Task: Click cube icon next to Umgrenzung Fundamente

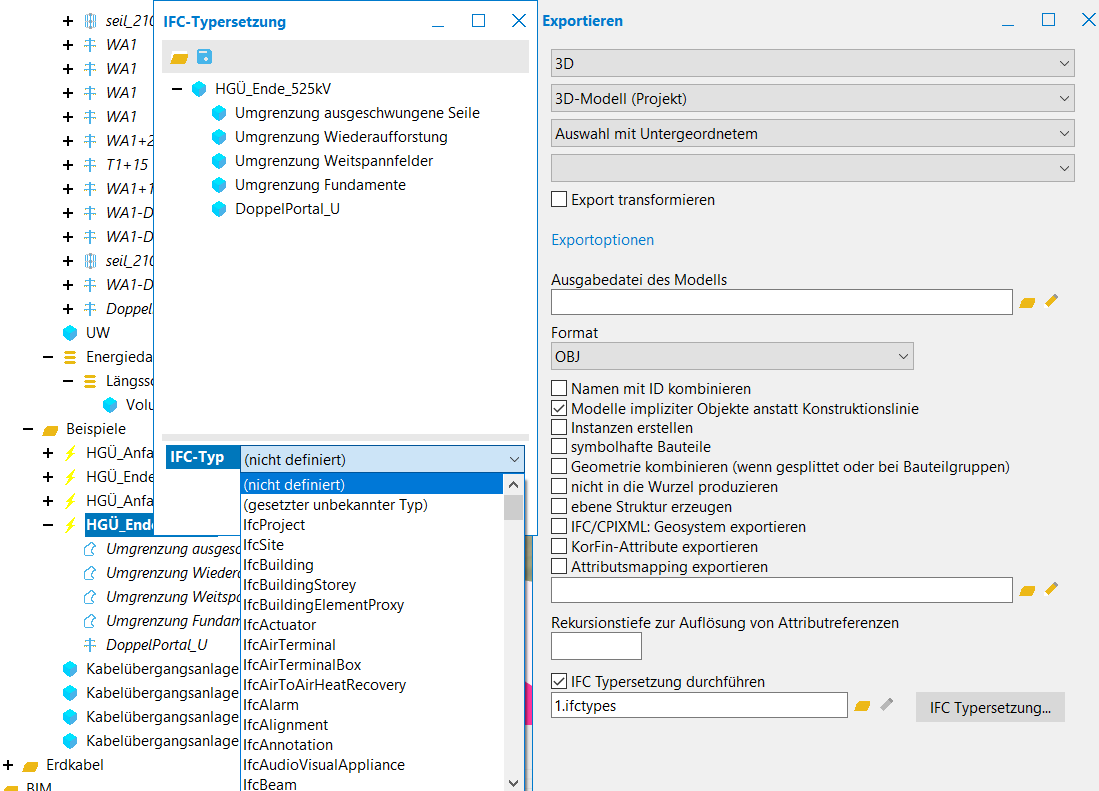Action: click(x=219, y=185)
